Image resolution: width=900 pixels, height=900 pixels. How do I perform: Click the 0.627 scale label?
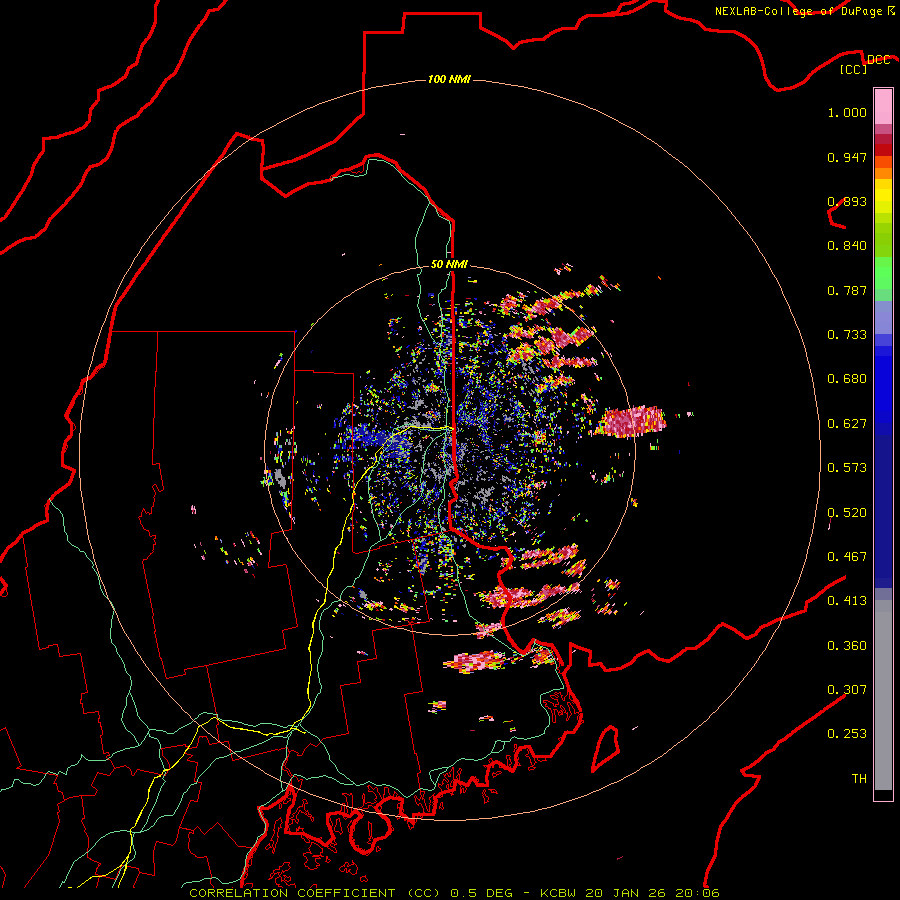point(847,424)
